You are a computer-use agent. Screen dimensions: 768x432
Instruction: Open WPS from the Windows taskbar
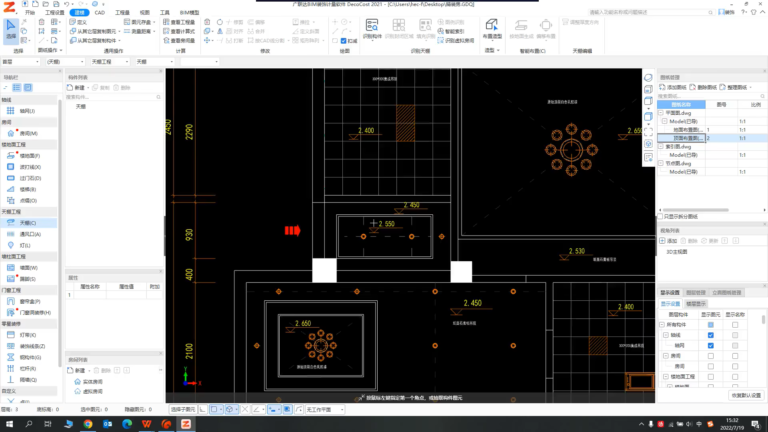point(146,424)
